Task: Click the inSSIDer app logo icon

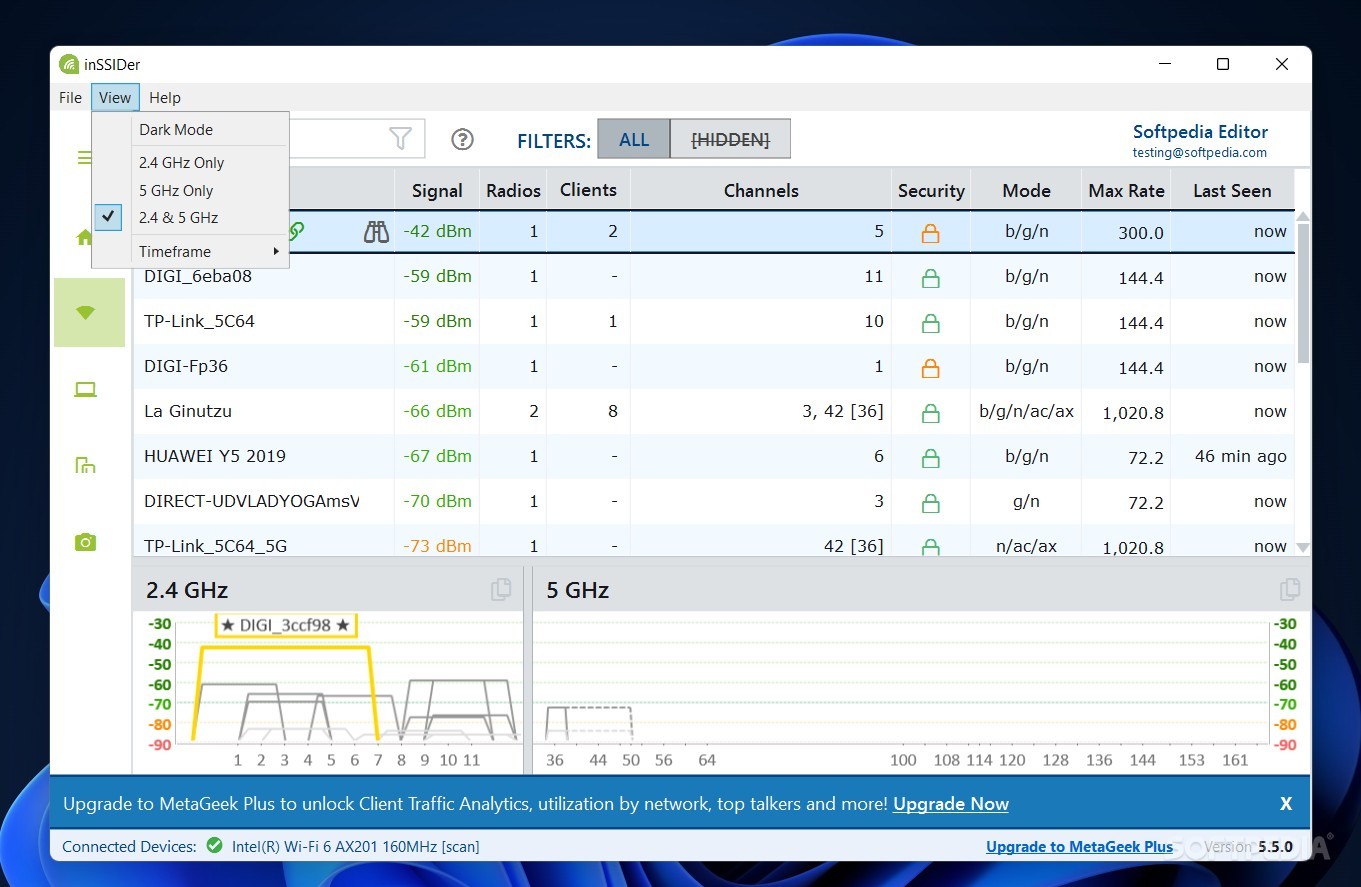Action: [69, 65]
